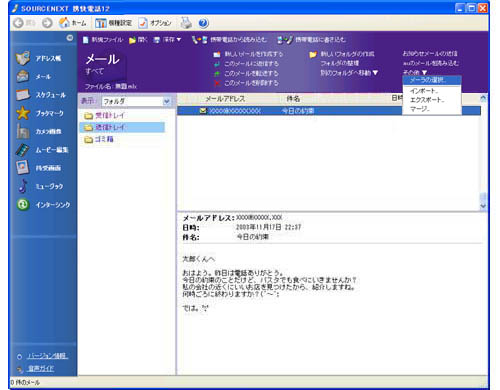Sort by メールアドレス column header

coord(225,99)
